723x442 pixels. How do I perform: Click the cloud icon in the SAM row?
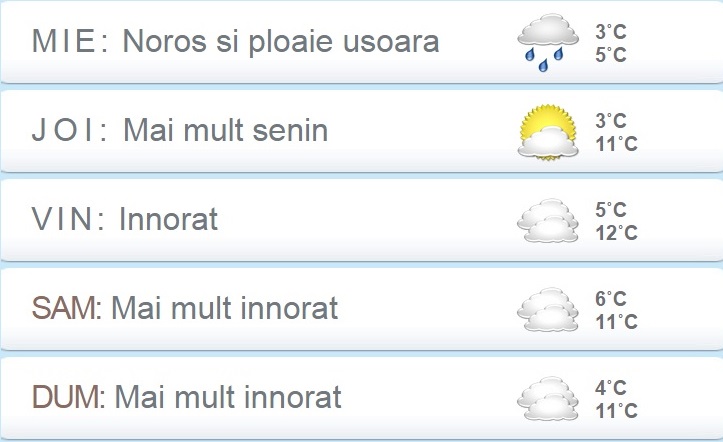tap(548, 309)
